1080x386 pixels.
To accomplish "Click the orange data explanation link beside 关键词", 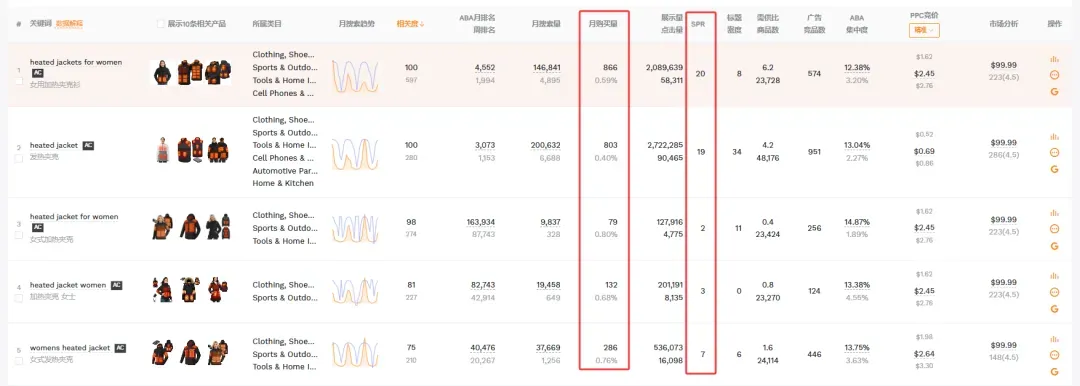I will (70, 23).
